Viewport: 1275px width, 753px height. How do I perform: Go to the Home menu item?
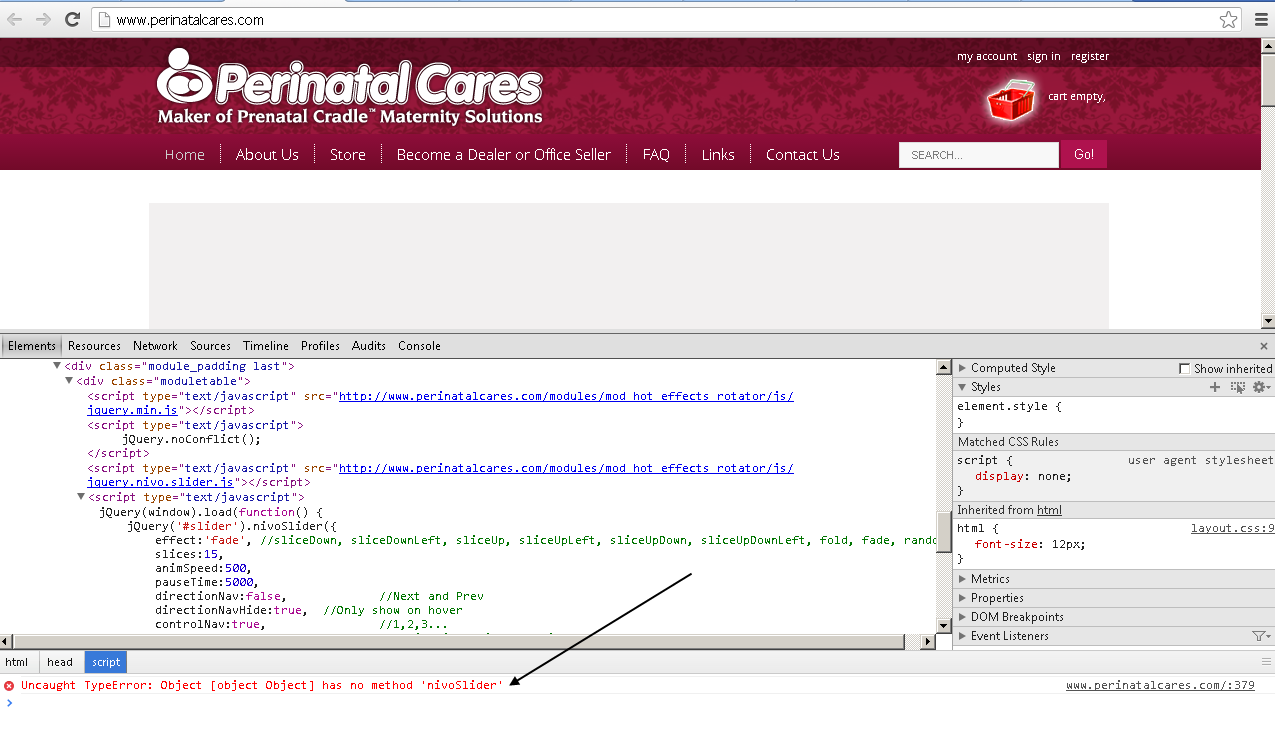[x=185, y=155]
